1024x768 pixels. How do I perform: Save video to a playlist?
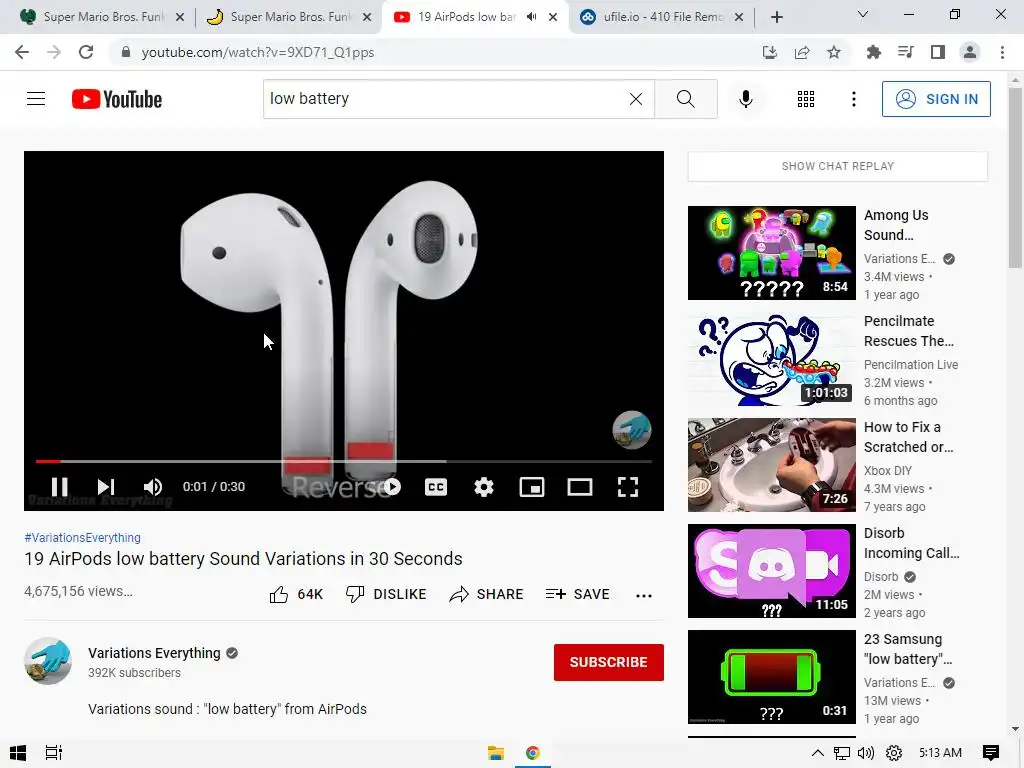pyautogui.click(x=578, y=594)
